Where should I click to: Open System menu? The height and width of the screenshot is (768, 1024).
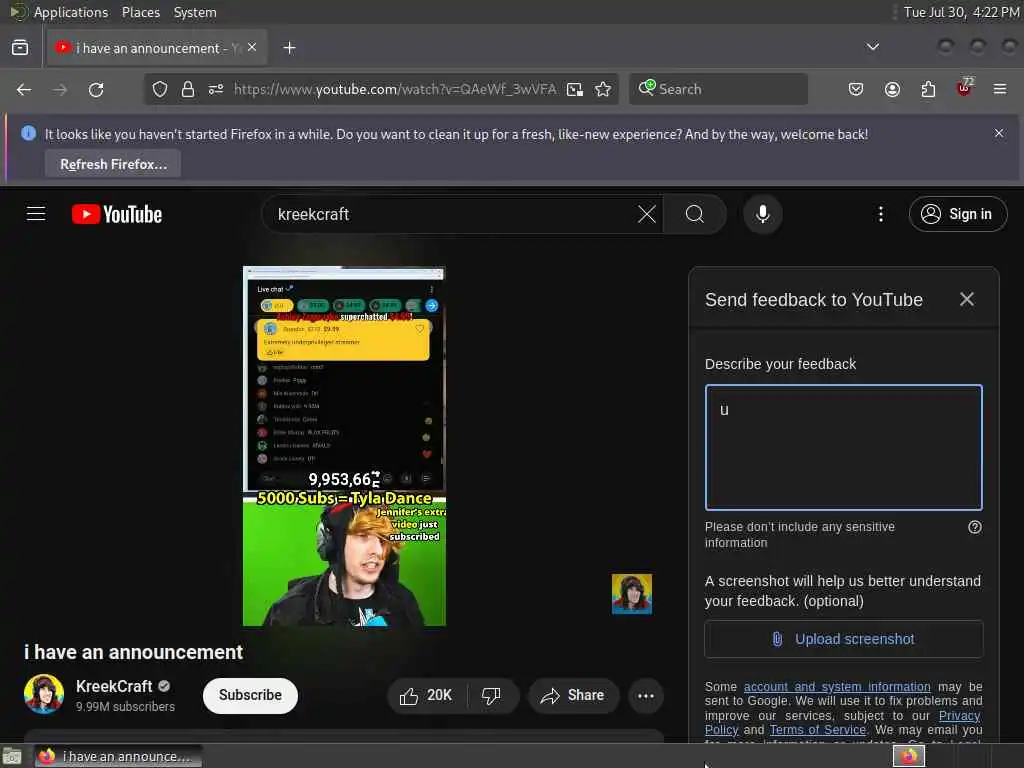pos(195,12)
